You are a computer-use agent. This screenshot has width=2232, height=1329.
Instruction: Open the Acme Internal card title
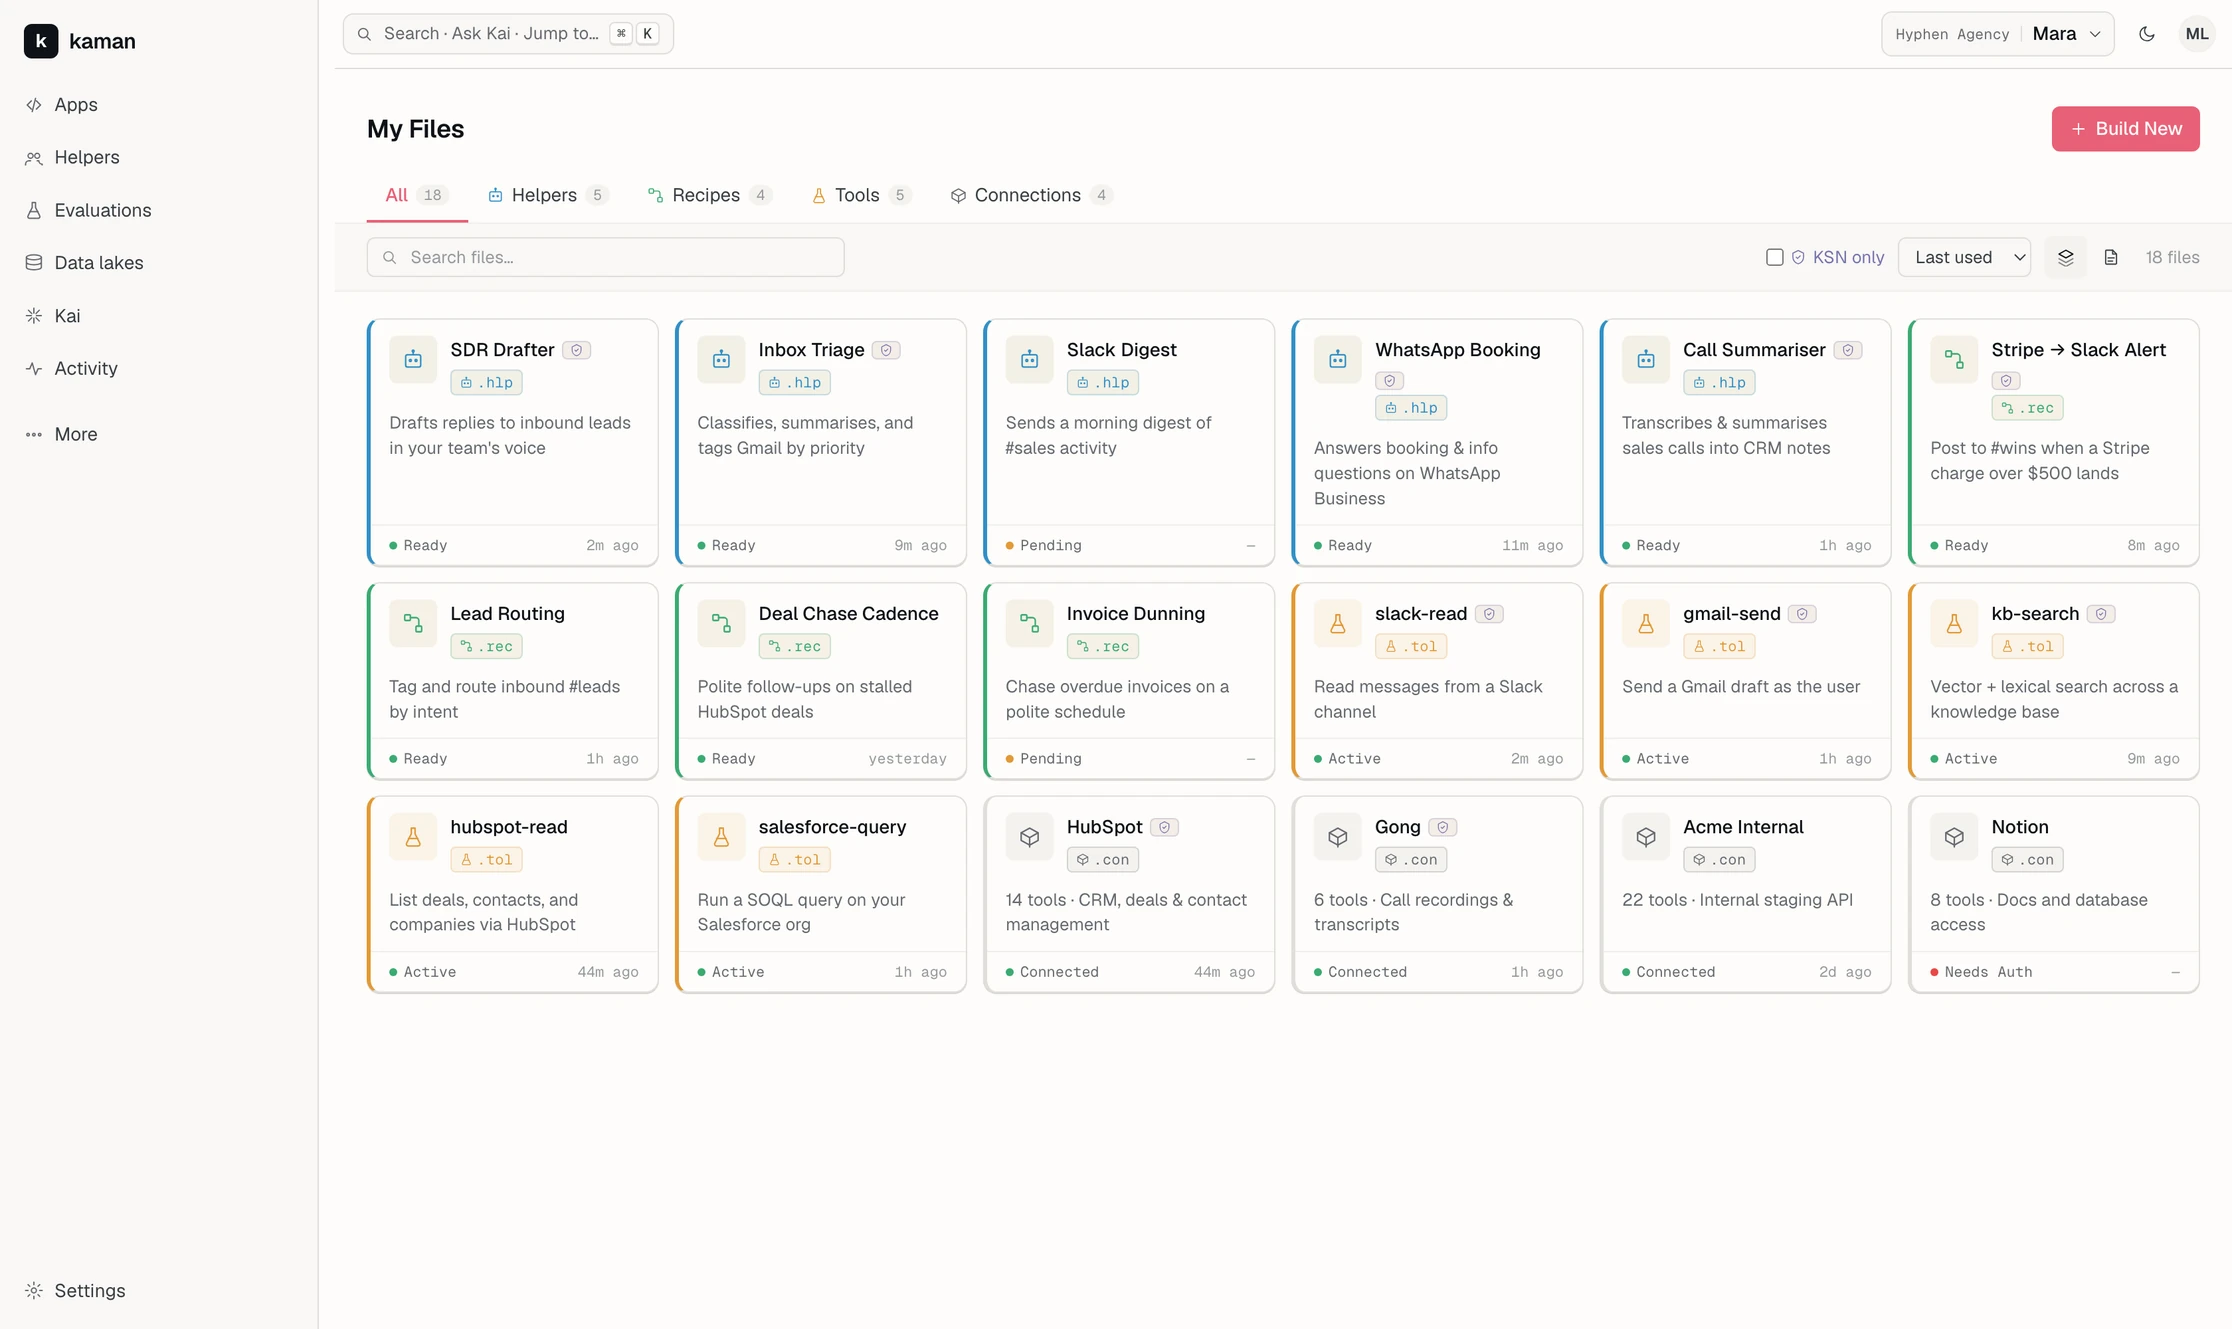[x=1743, y=827]
